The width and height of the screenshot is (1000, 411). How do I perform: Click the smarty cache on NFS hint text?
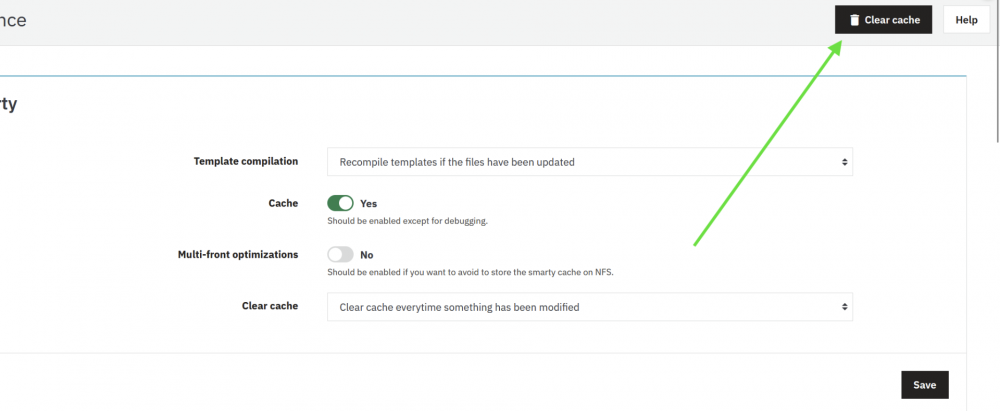pyautogui.click(x=483, y=273)
